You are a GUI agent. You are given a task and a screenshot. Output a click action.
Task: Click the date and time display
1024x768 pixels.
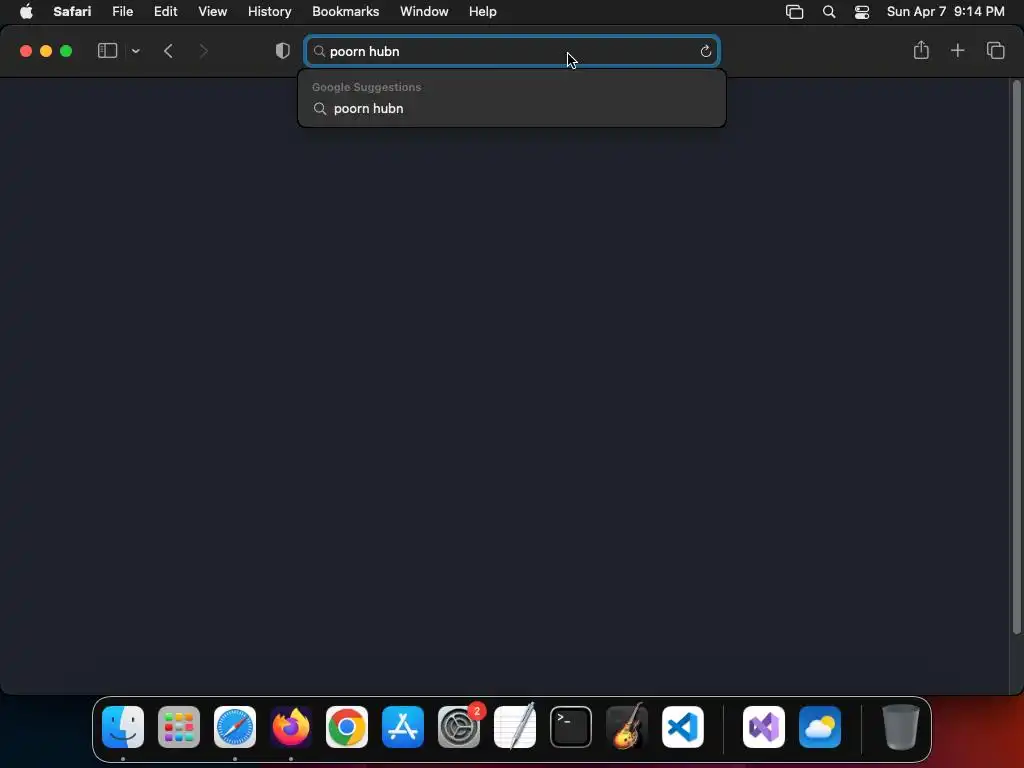(x=945, y=12)
